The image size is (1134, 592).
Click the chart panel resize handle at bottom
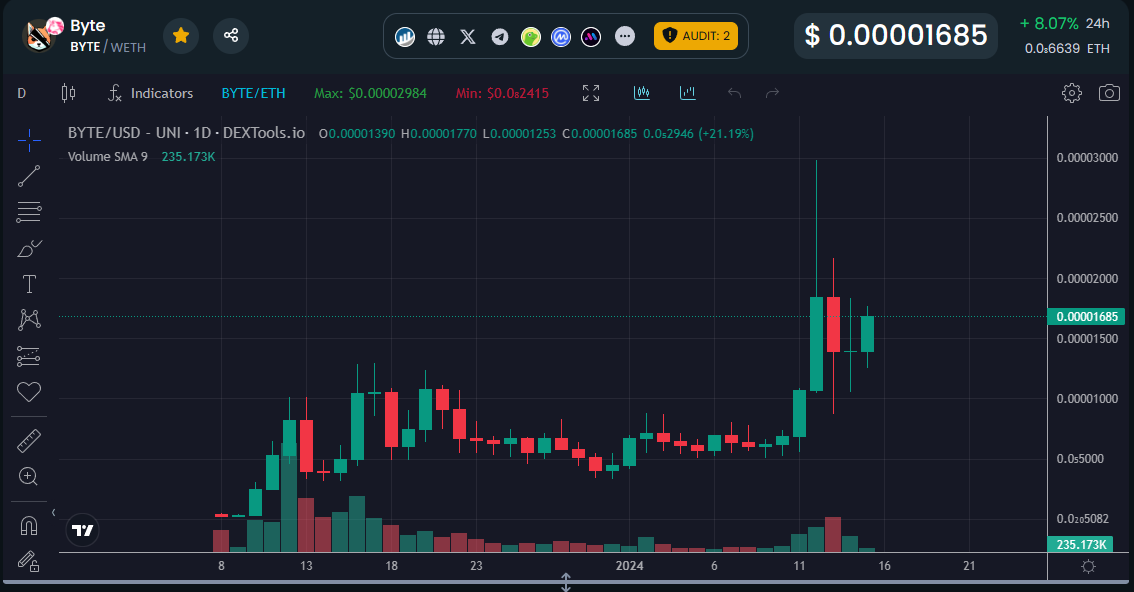click(x=566, y=581)
